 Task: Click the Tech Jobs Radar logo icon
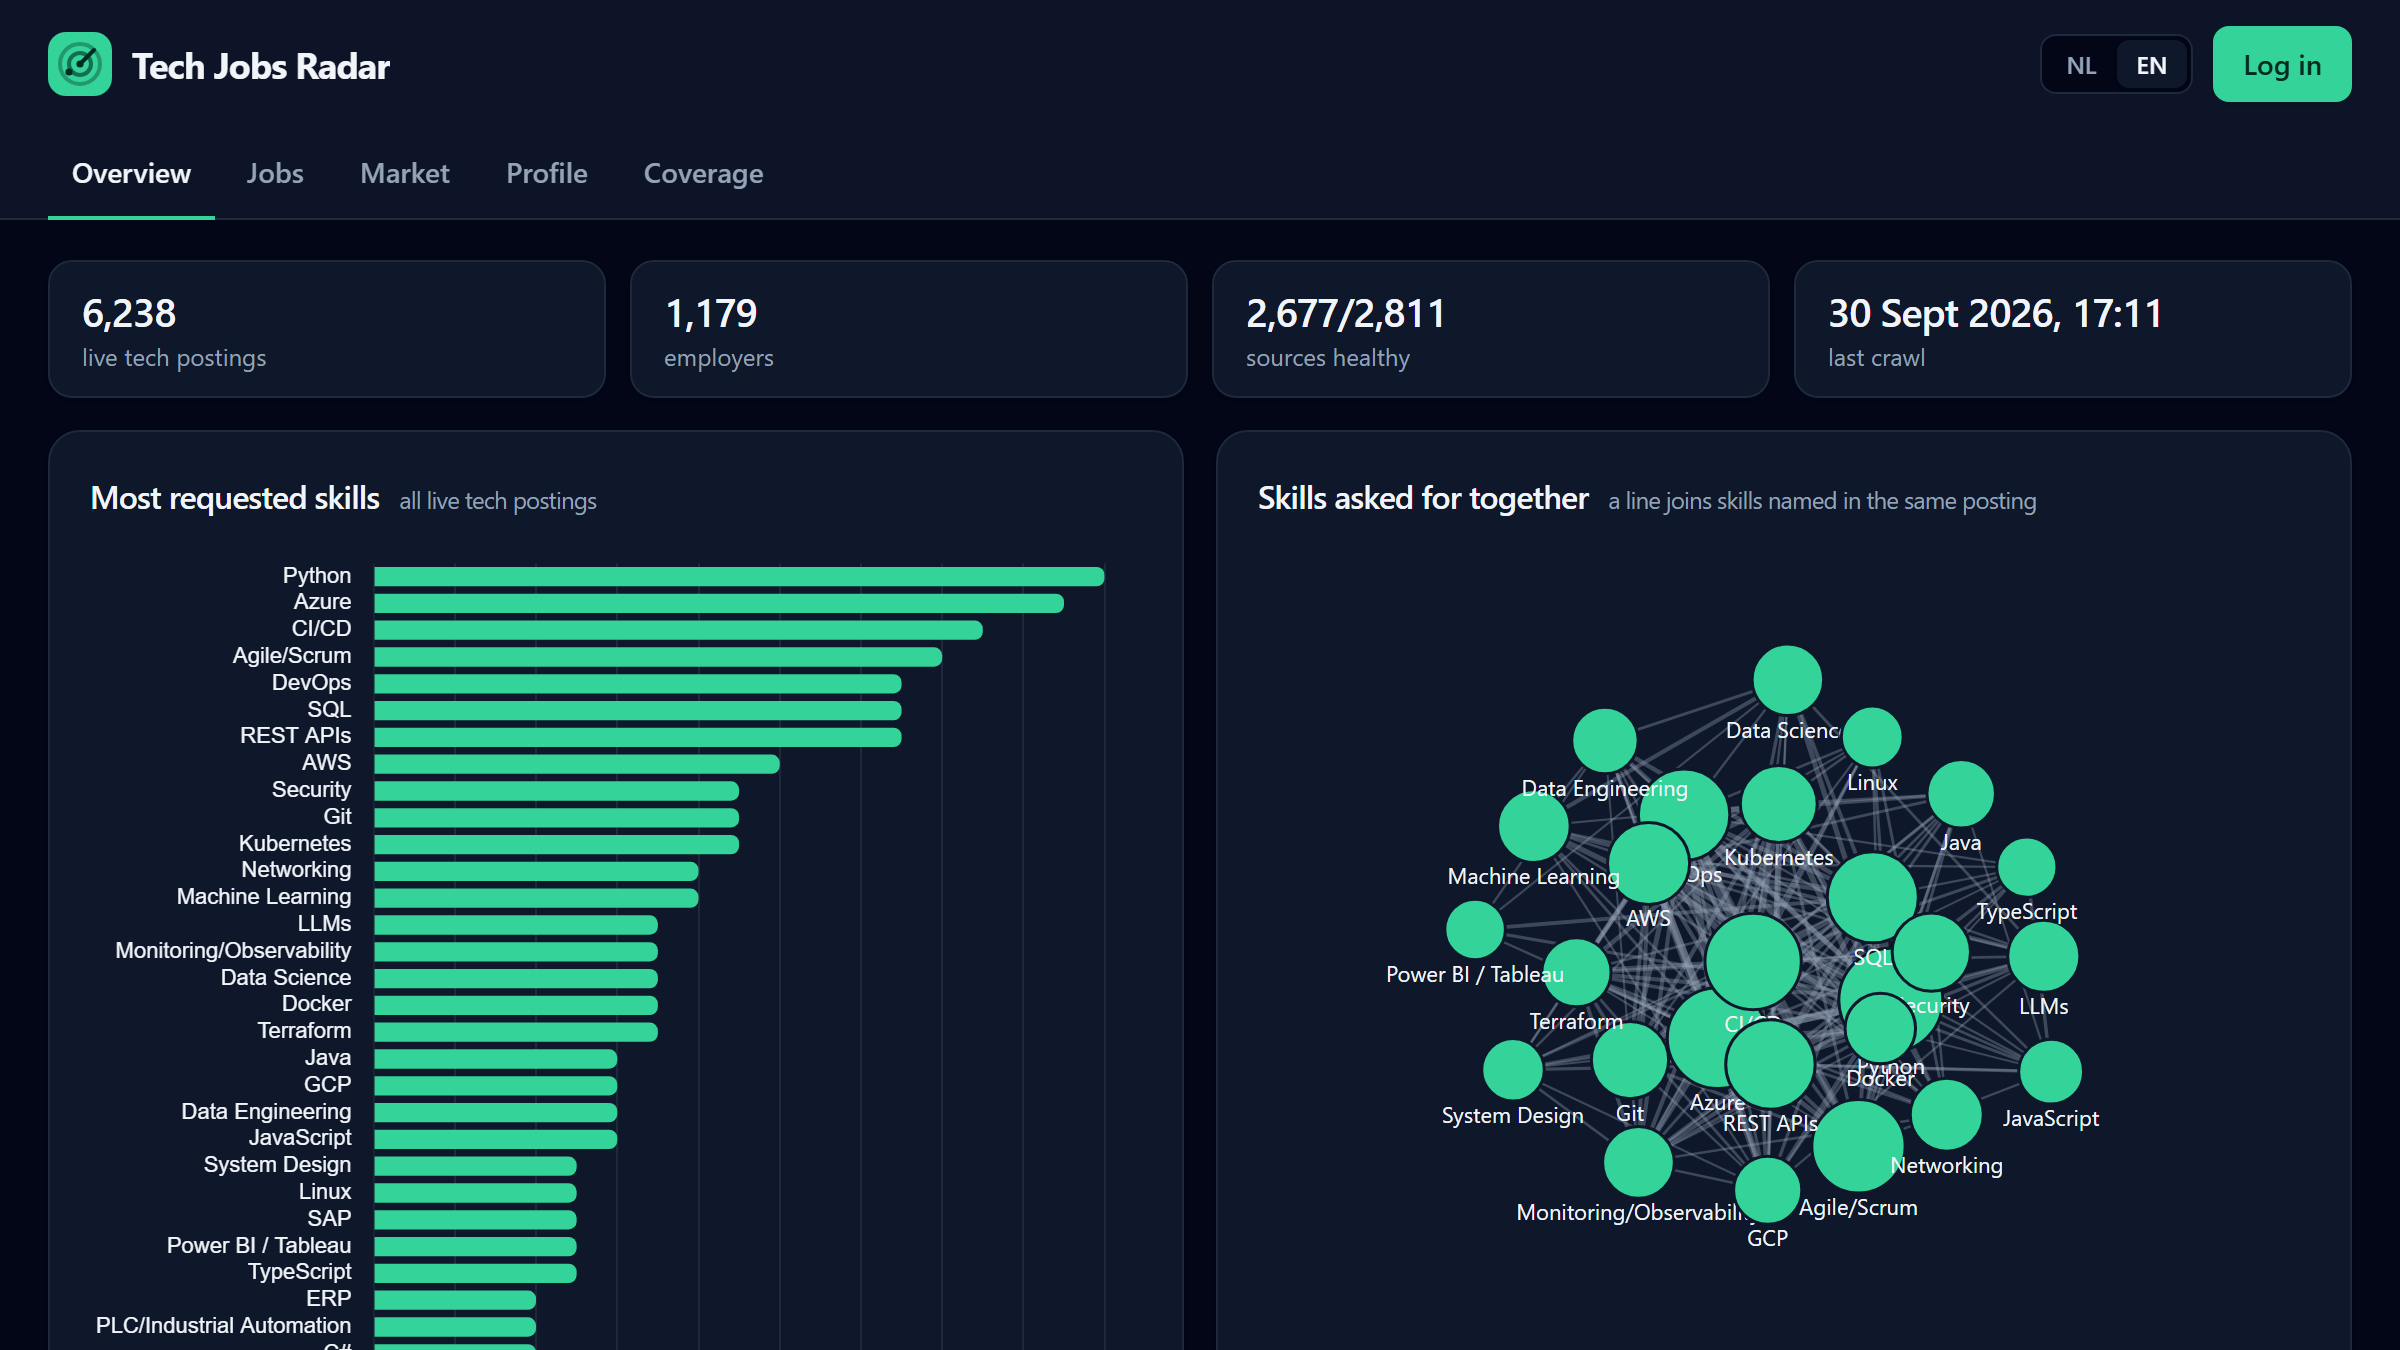[x=80, y=65]
